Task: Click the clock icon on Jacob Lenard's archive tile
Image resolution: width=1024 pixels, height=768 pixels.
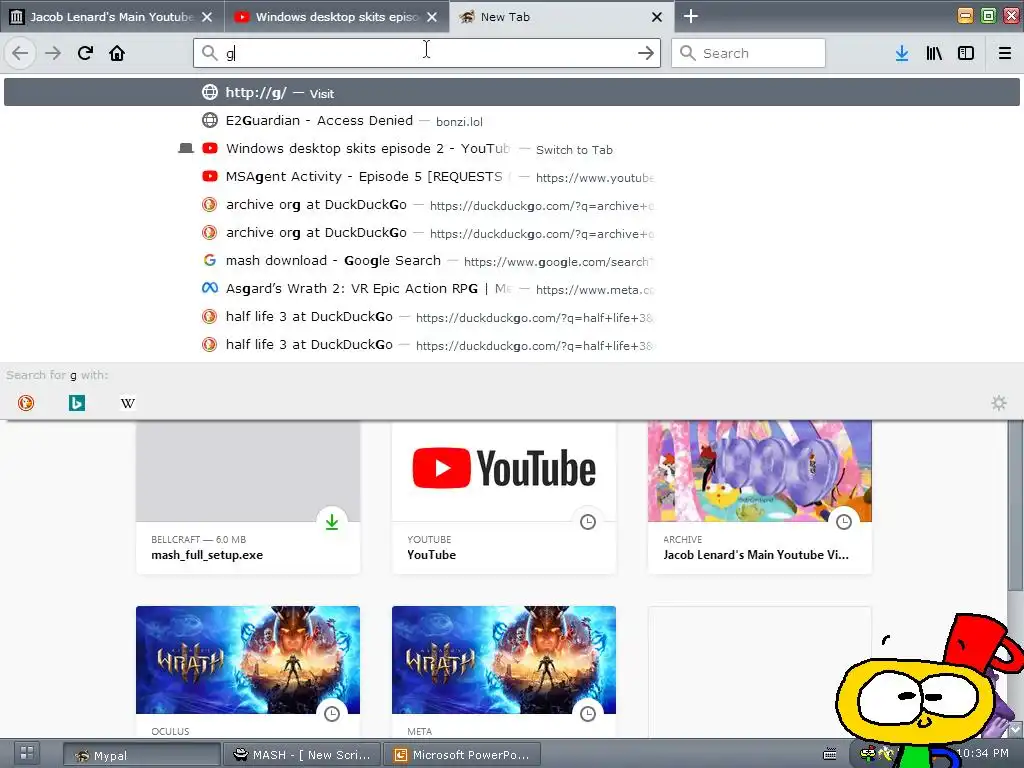Action: [x=844, y=522]
